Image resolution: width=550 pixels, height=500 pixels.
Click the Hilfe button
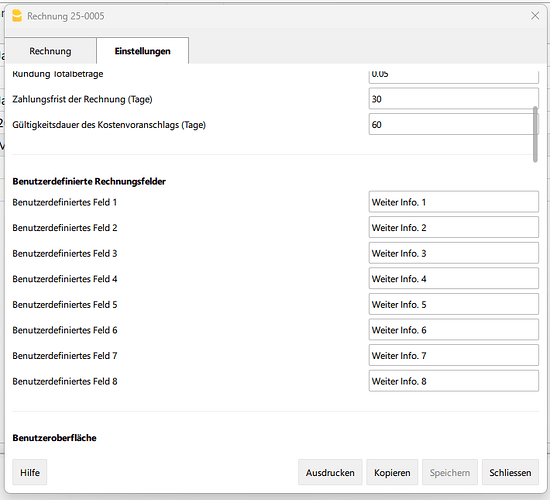(30, 473)
